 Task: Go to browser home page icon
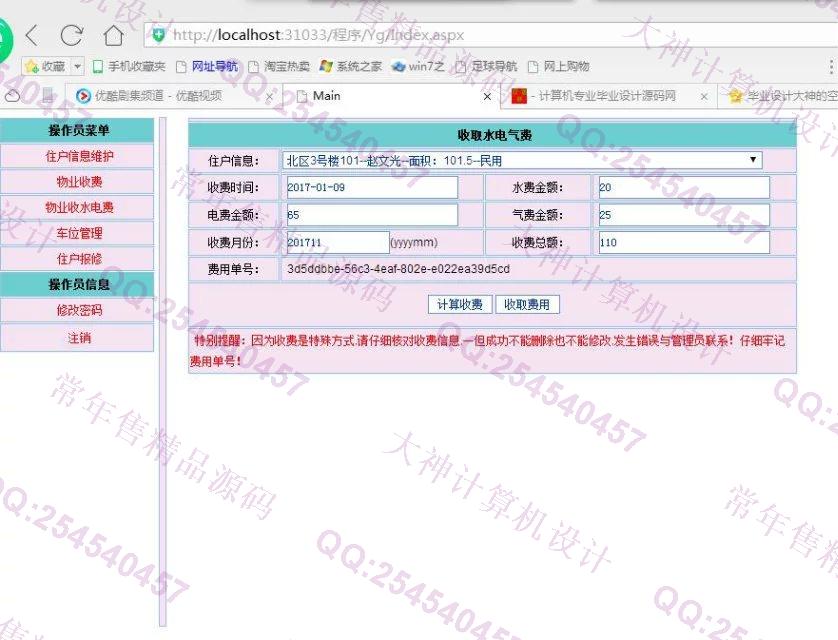(x=113, y=35)
